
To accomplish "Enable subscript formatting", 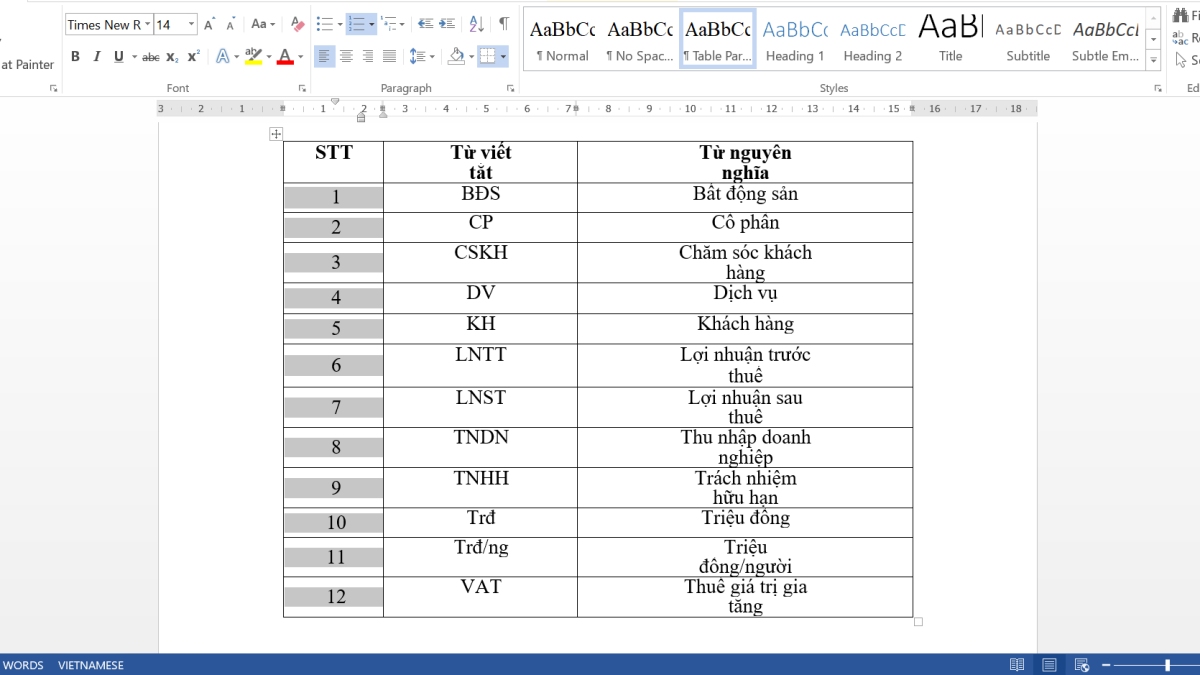I will (172, 59).
